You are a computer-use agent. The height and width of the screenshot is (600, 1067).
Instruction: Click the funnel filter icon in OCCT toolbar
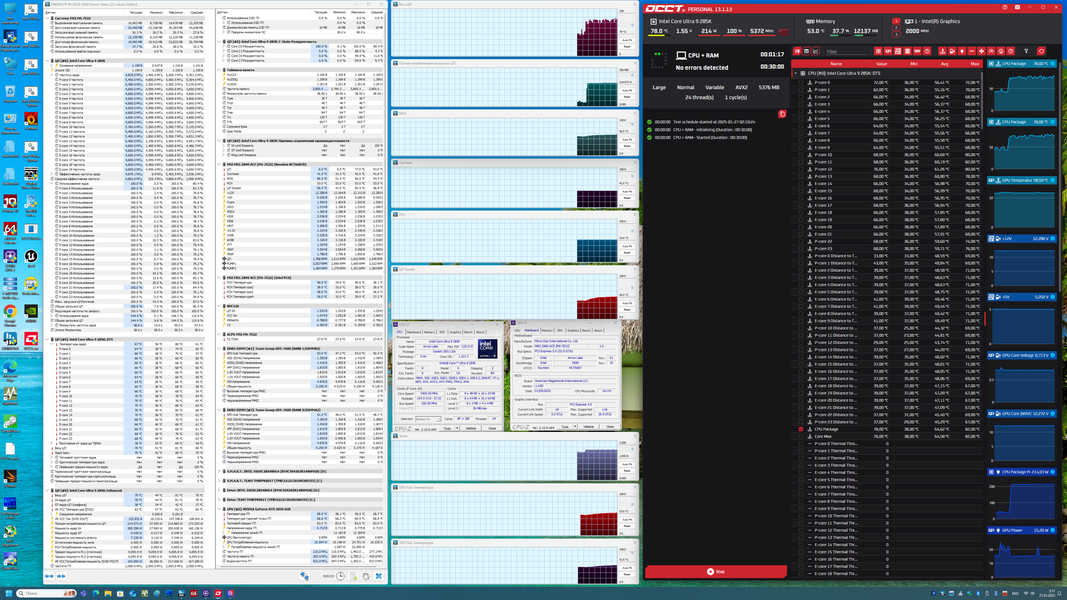tap(1026, 51)
